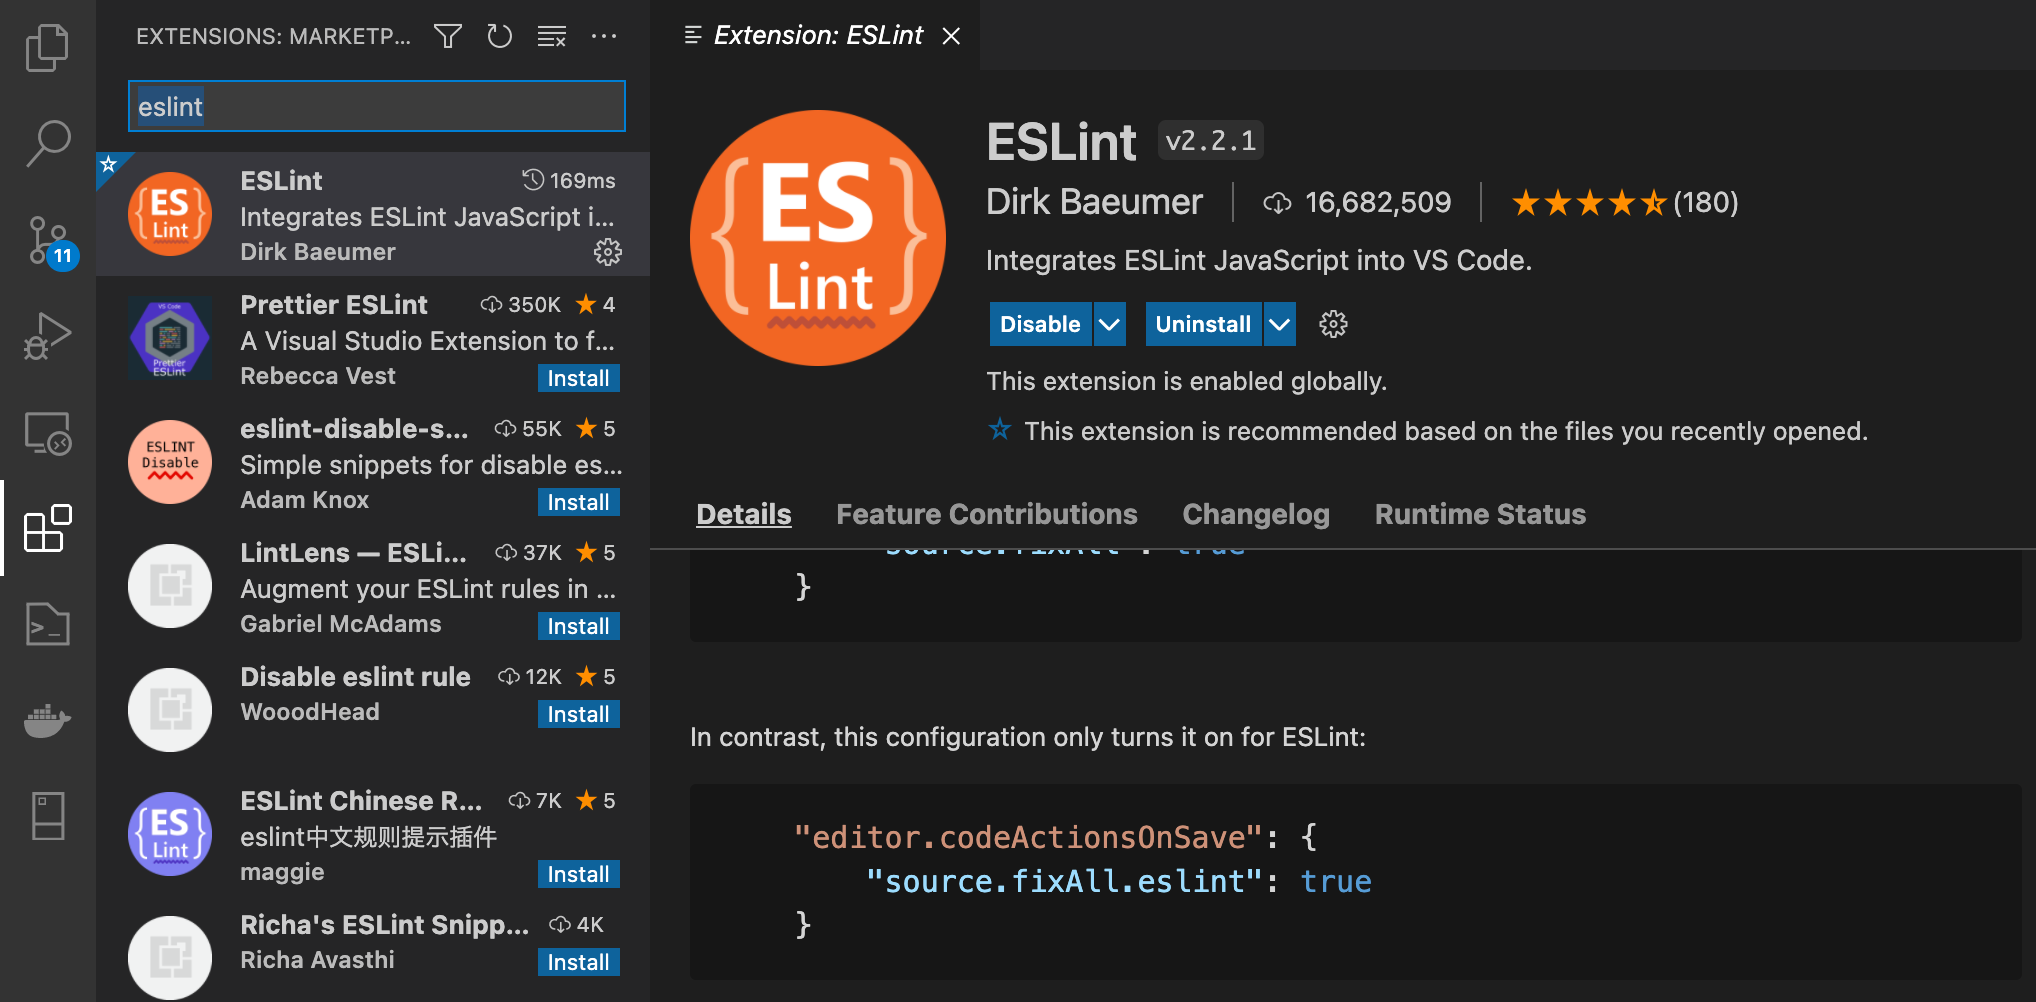This screenshot has width=2036, height=1002.
Task: Open the Run and Debug view
Action: [47, 336]
